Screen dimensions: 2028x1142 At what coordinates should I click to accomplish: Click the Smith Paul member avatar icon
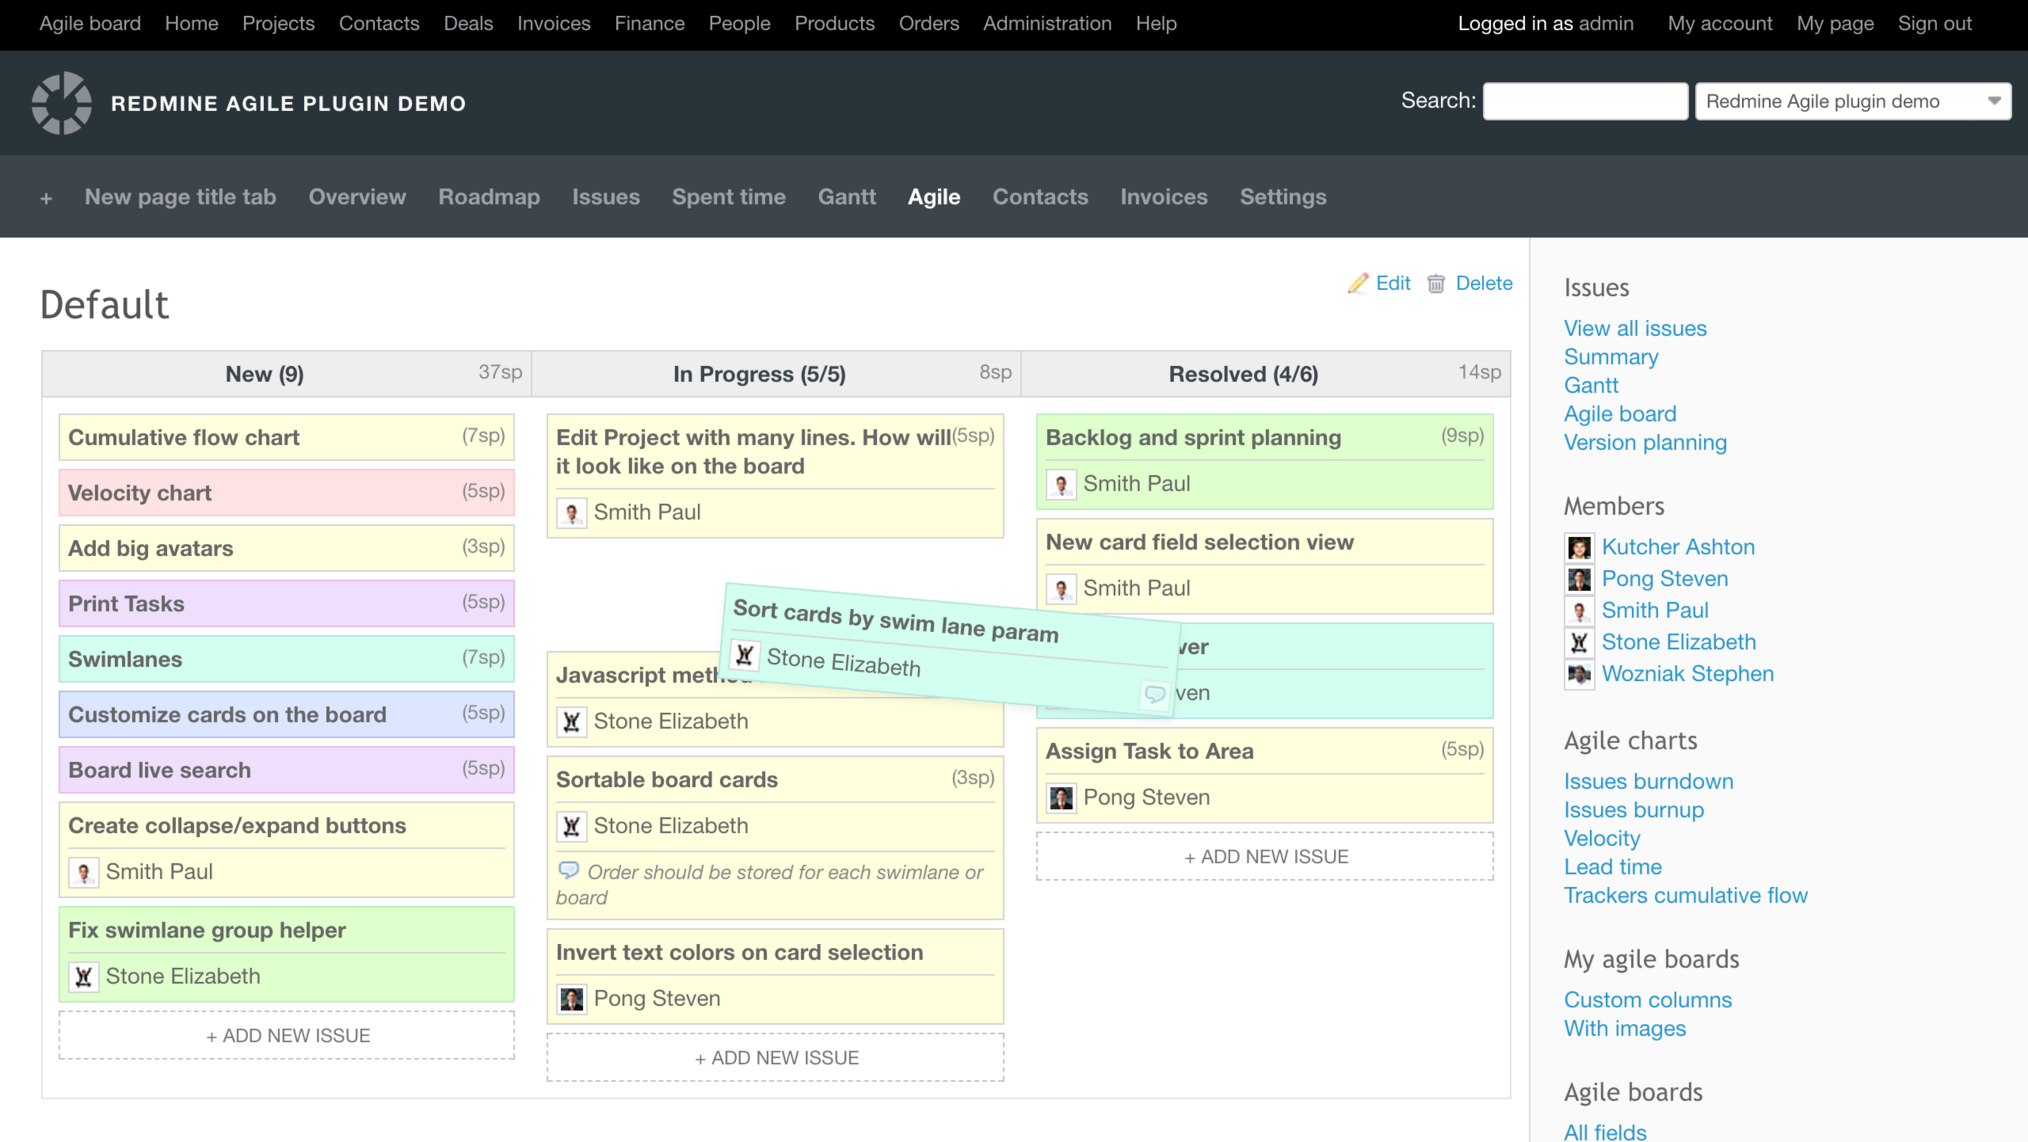(x=1578, y=610)
